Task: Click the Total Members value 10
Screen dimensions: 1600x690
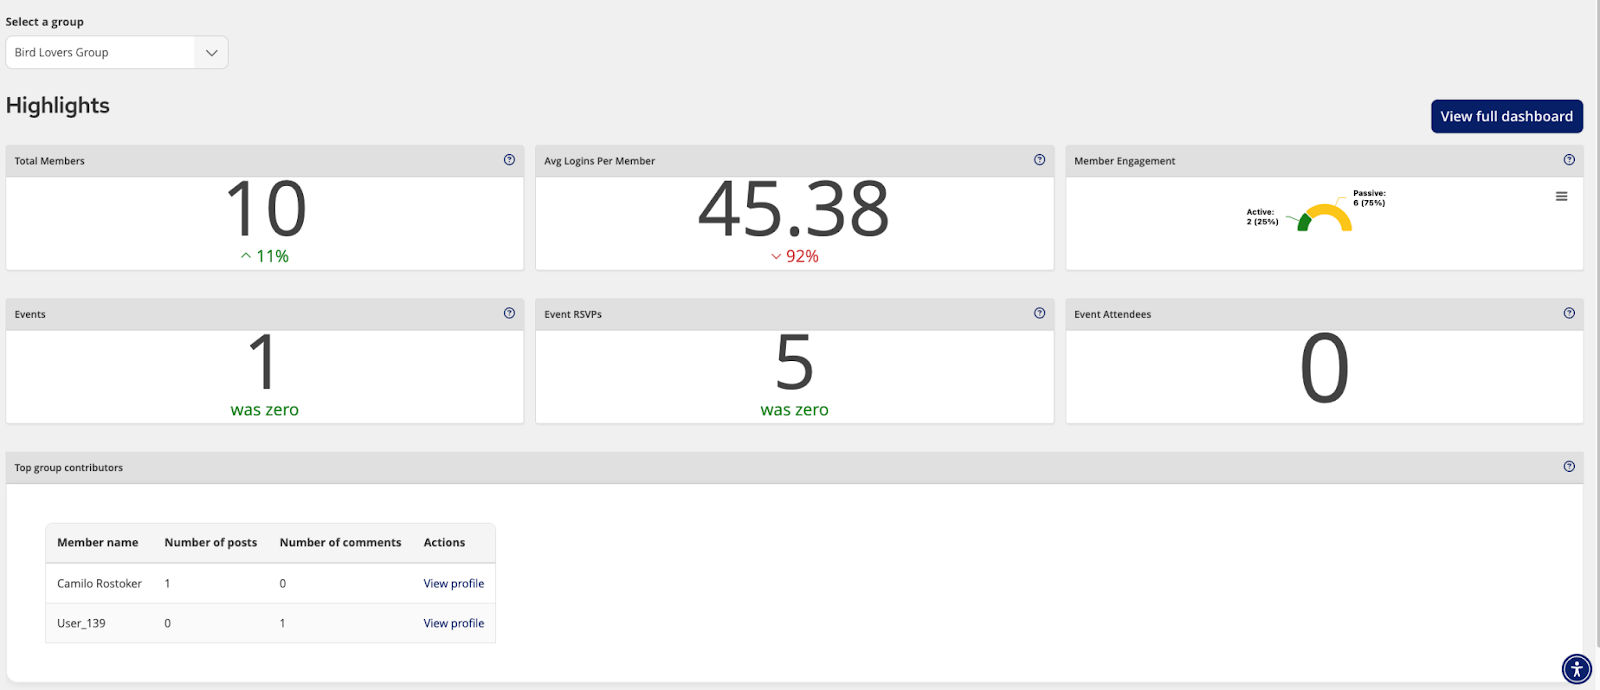Action: click(265, 209)
